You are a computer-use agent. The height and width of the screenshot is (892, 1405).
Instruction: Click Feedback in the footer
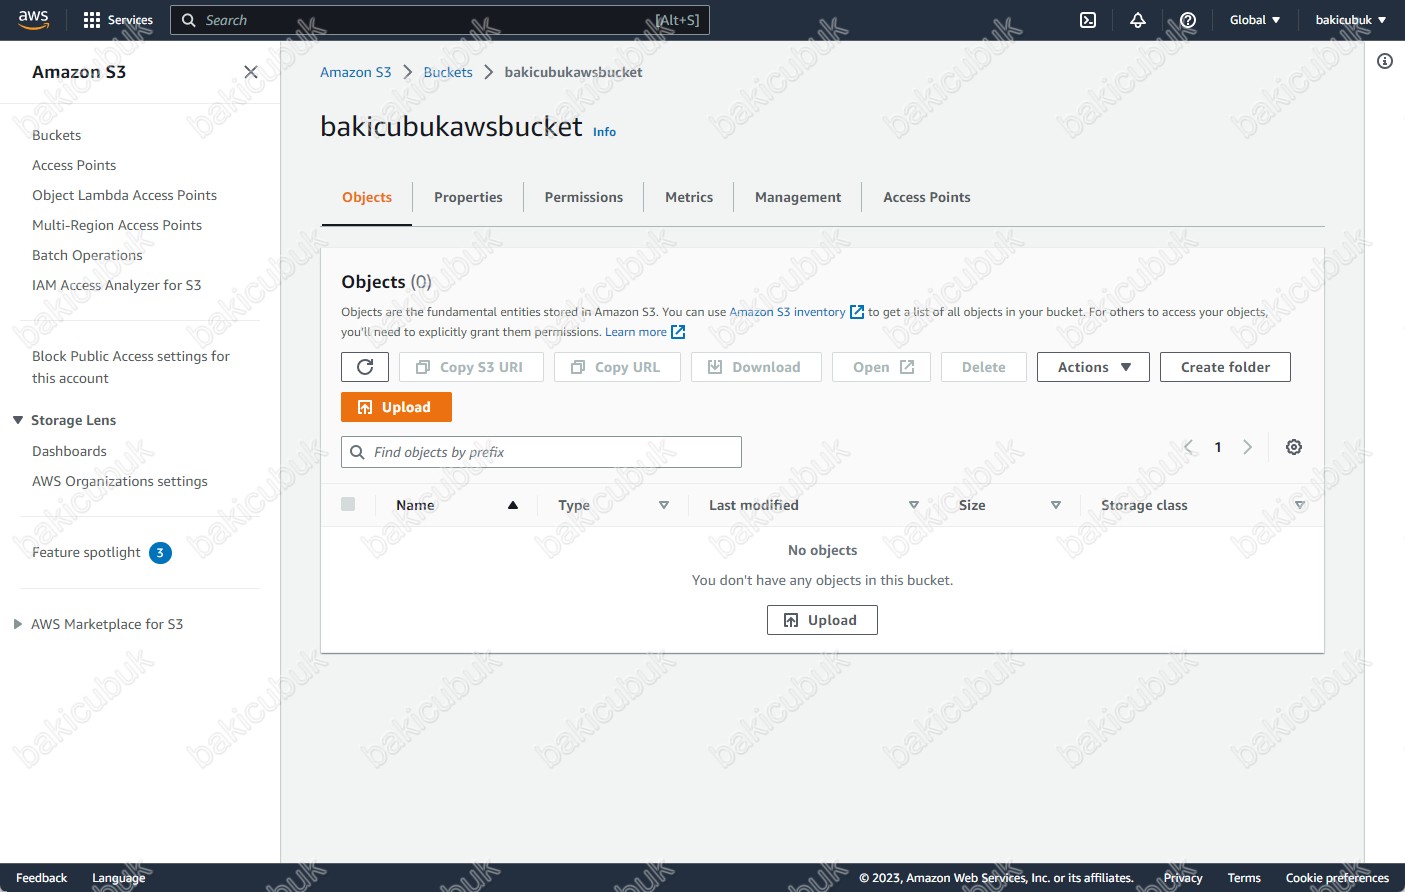[41, 878]
